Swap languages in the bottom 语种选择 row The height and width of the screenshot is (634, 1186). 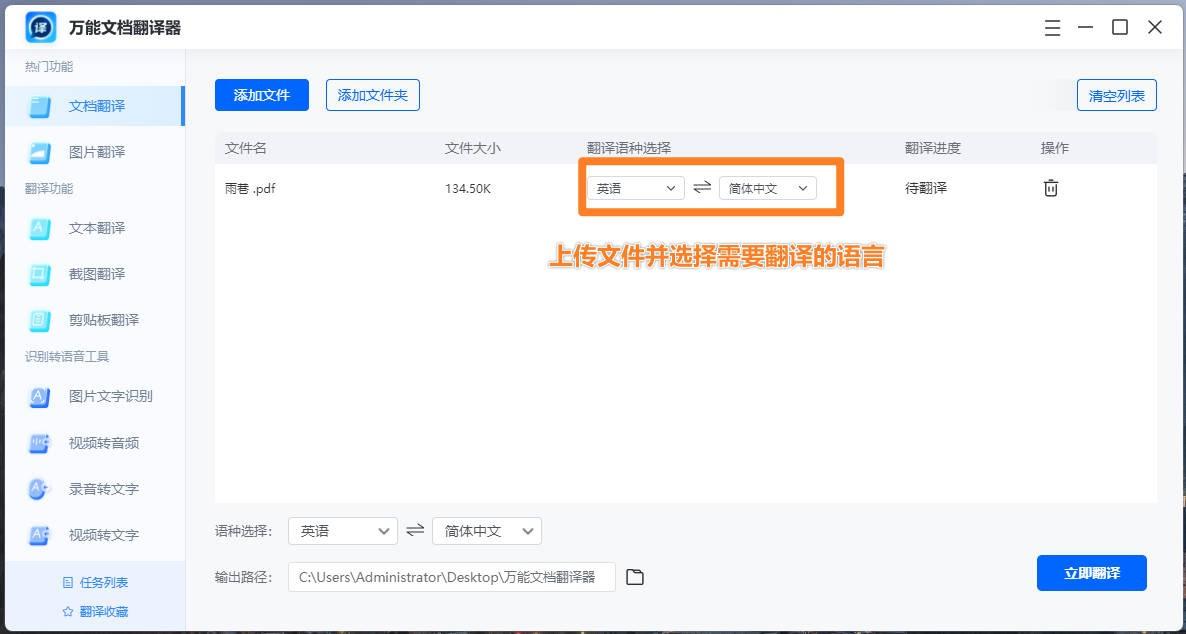click(x=415, y=531)
